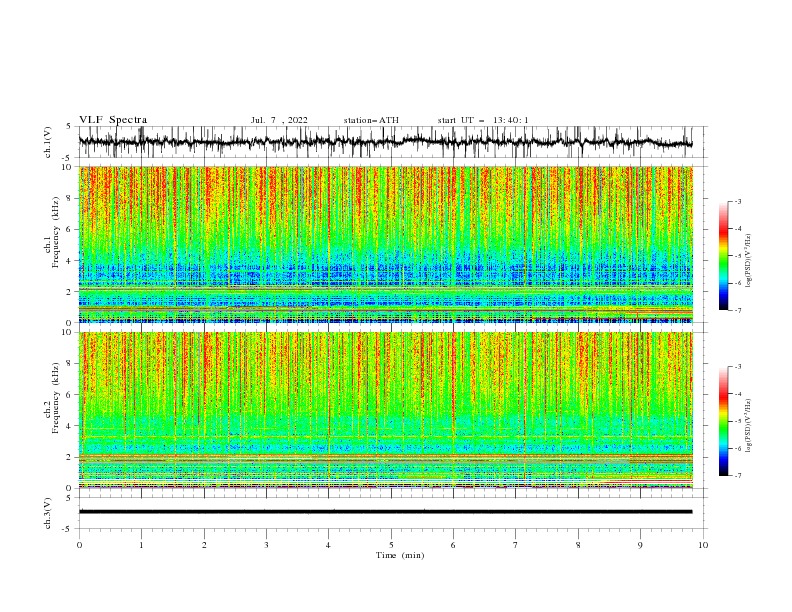The width and height of the screenshot is (792, 612).
Task: Click the ch.2 spectrogram panel
Action: coord(386,410)
